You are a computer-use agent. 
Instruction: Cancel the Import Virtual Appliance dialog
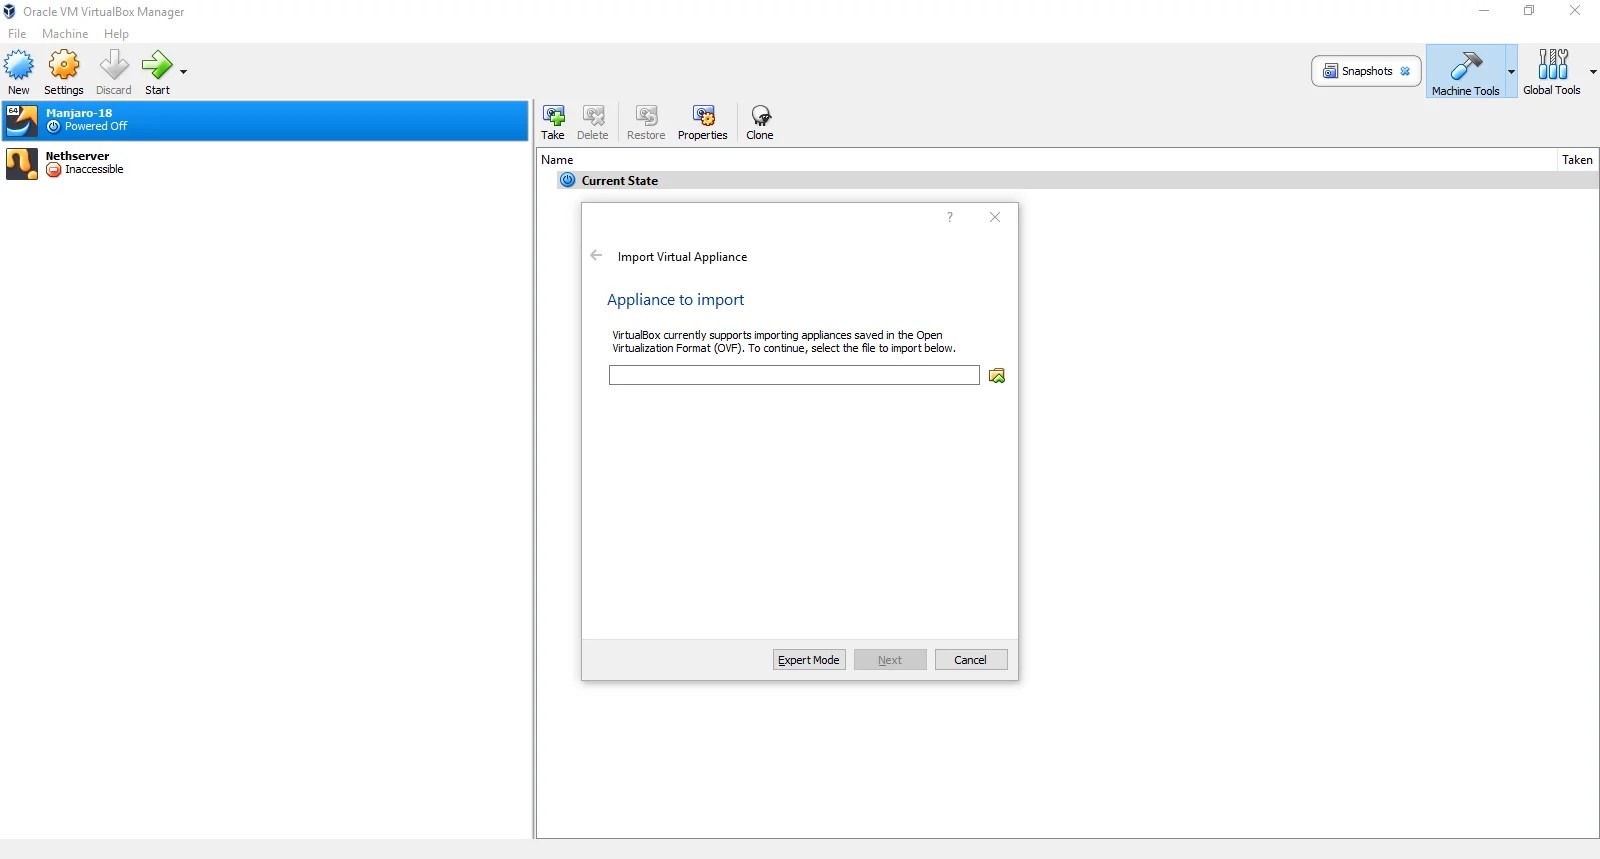[971, 660]
